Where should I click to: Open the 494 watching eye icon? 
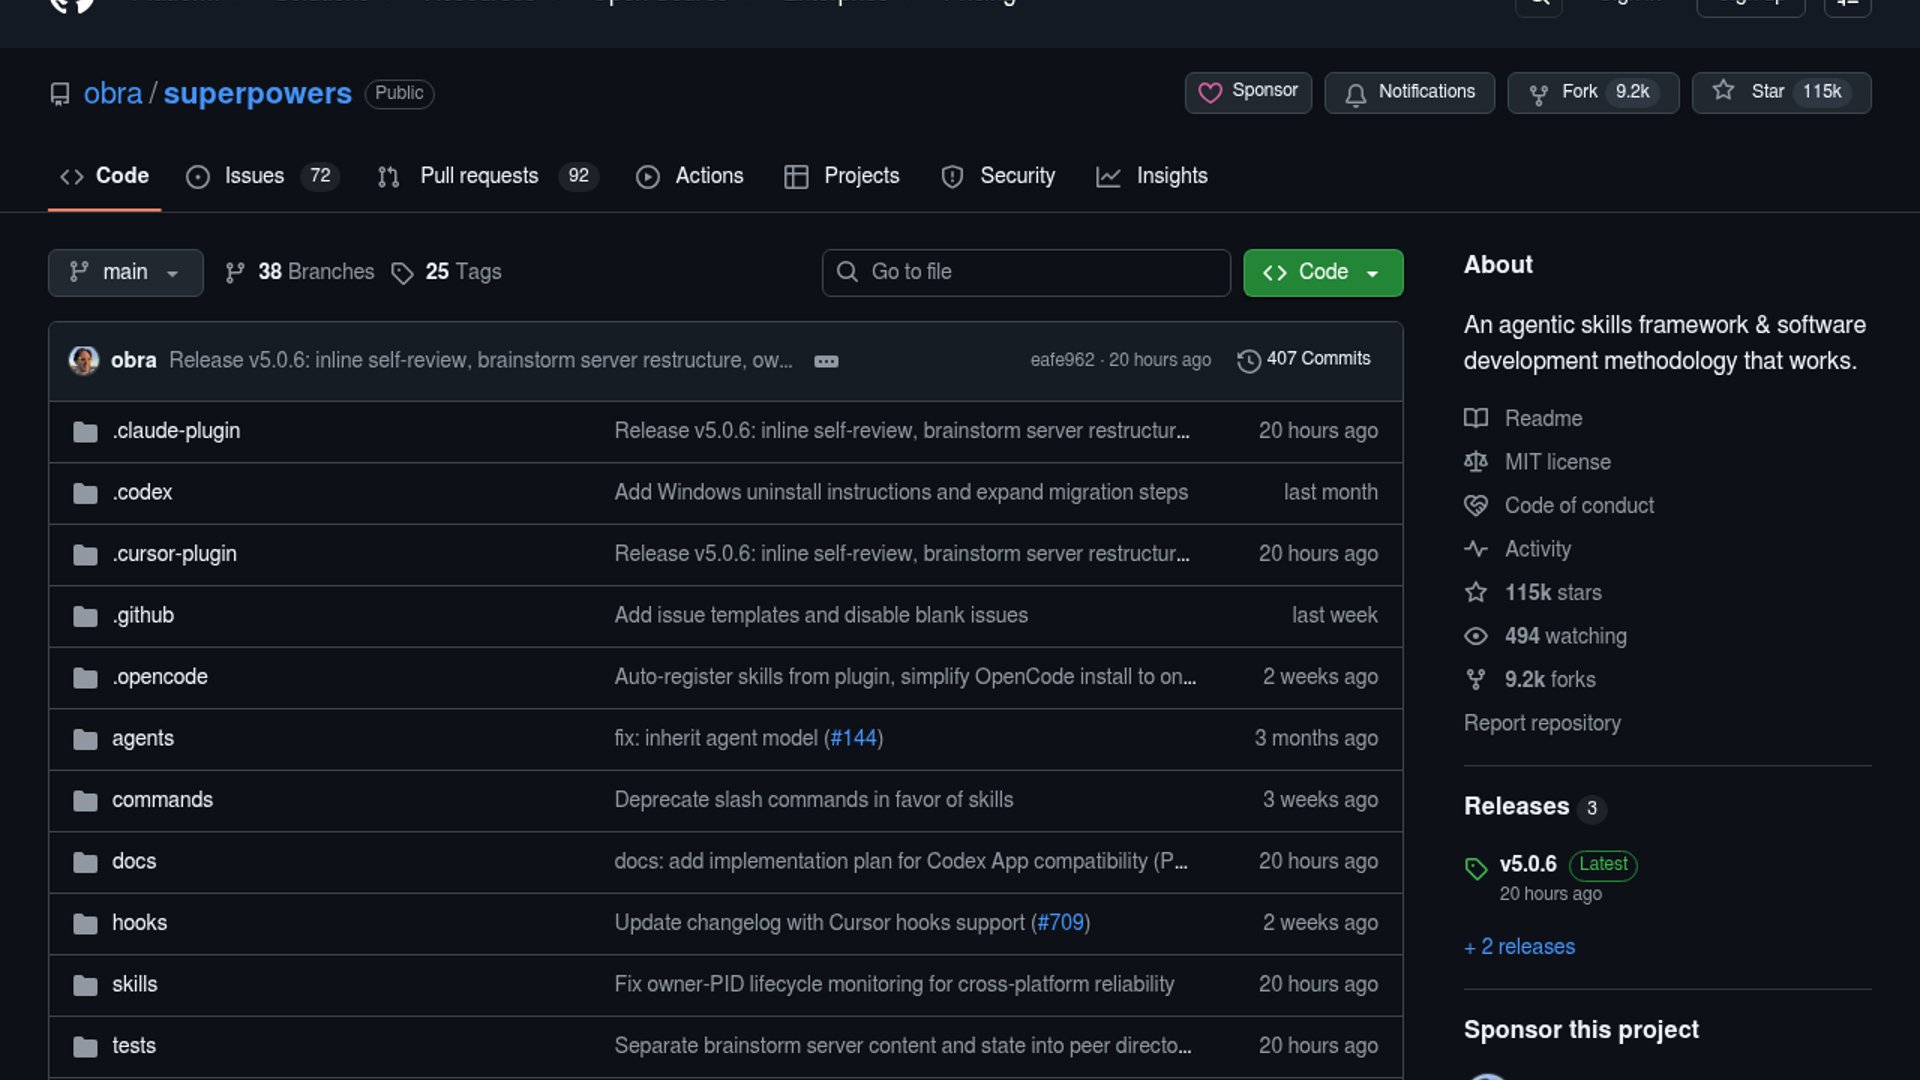1476,636
